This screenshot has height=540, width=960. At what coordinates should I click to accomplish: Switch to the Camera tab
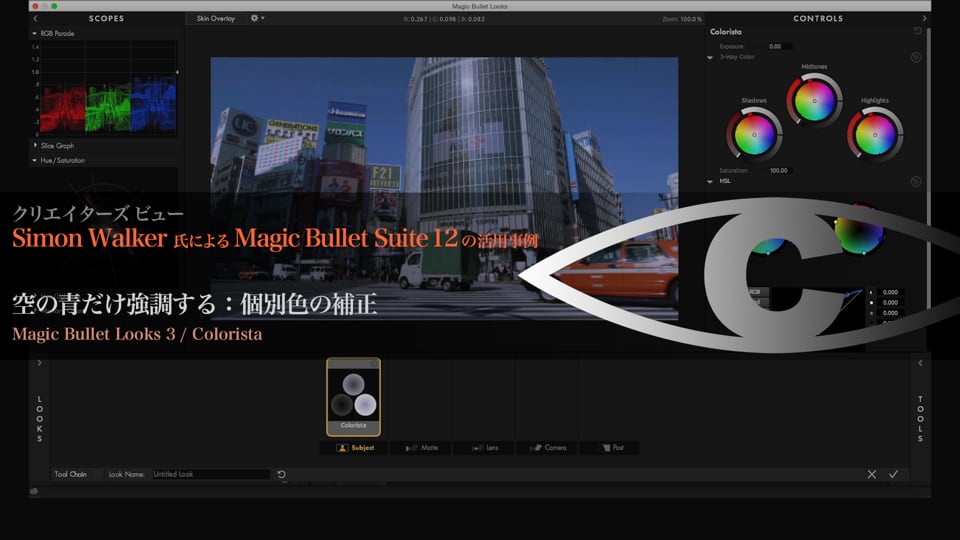[x=547, y=448]
